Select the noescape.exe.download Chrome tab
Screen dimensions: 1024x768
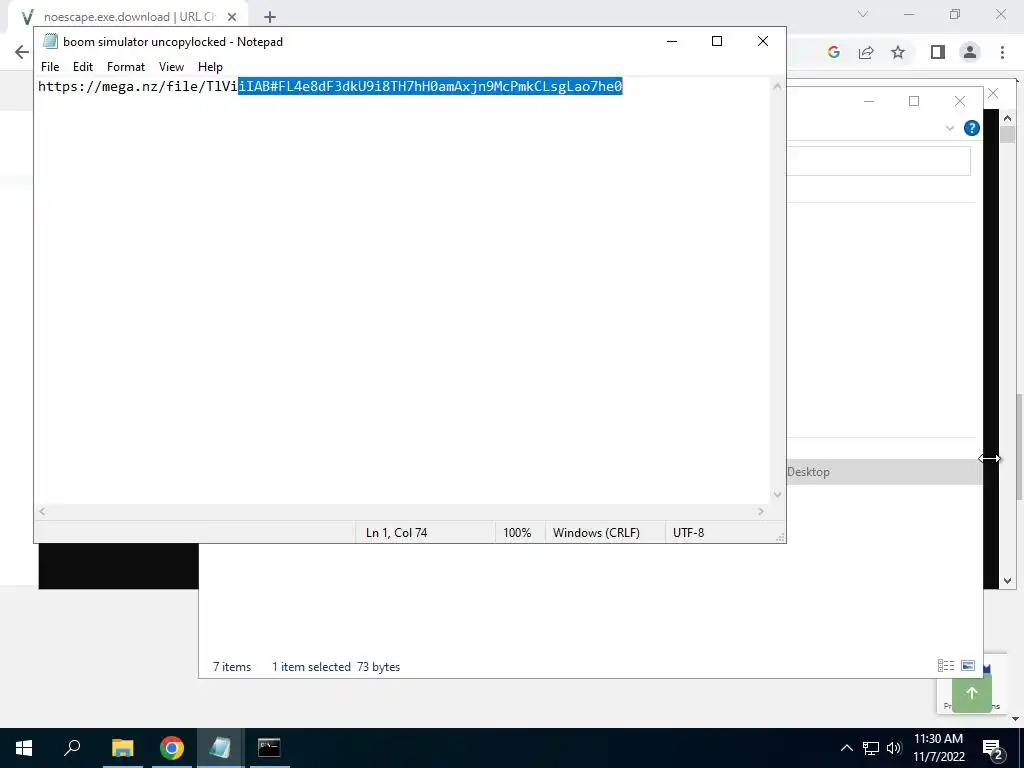point(129,17)
